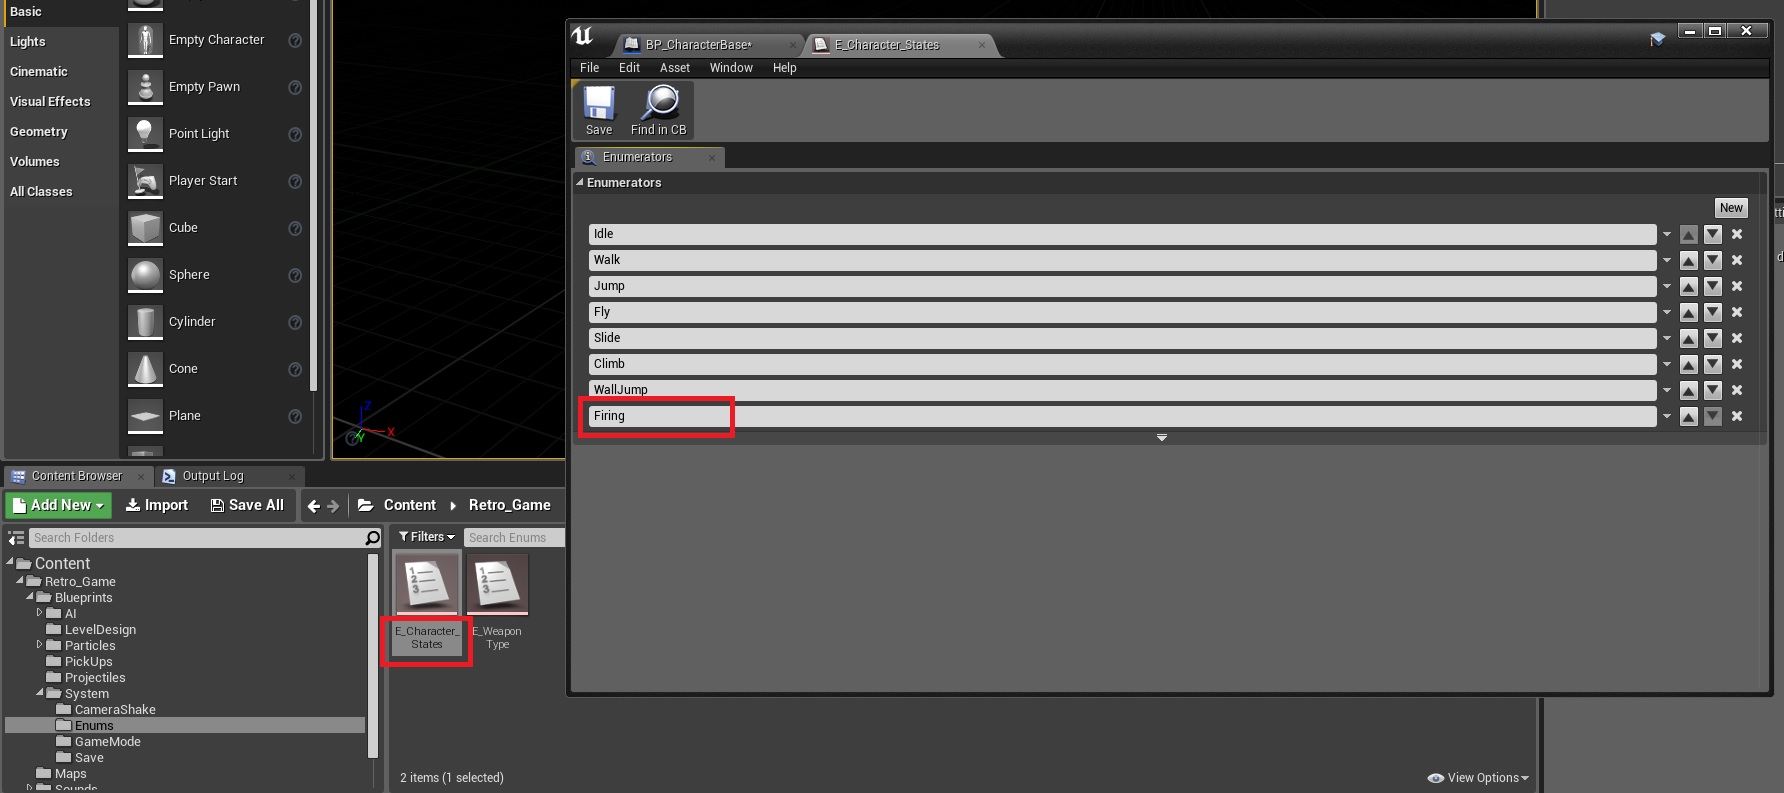Image resolution: width=1784 pixels, height=793 pixels.
Task: Select the GameMode folder in tree
Action: [x=107, y=742]
